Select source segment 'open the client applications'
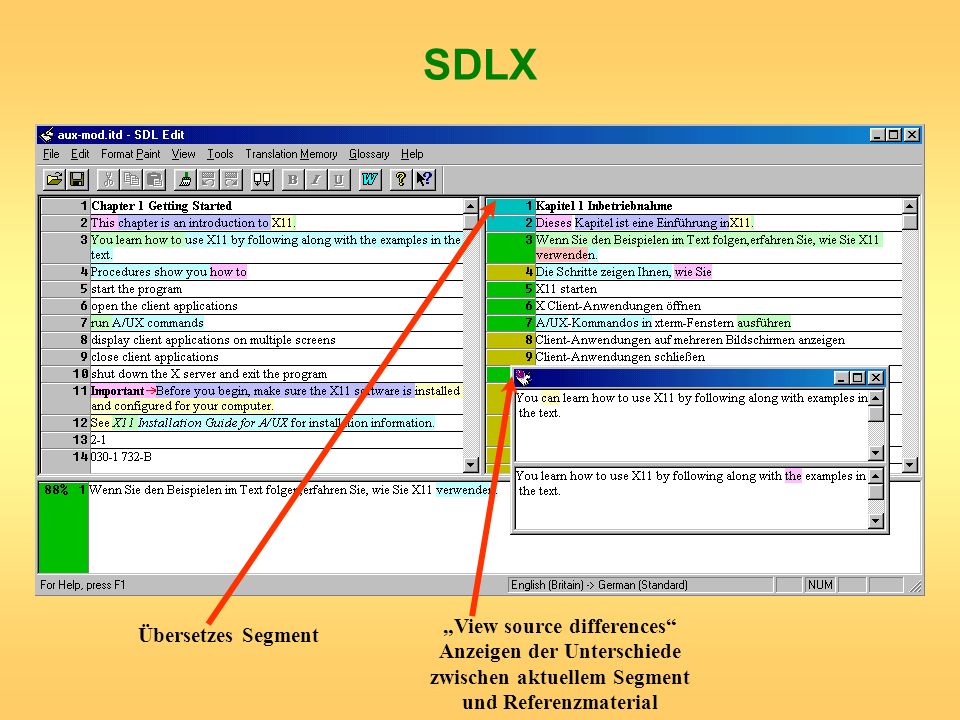Viewport: 960px width, 720px height. click(277, 306)
